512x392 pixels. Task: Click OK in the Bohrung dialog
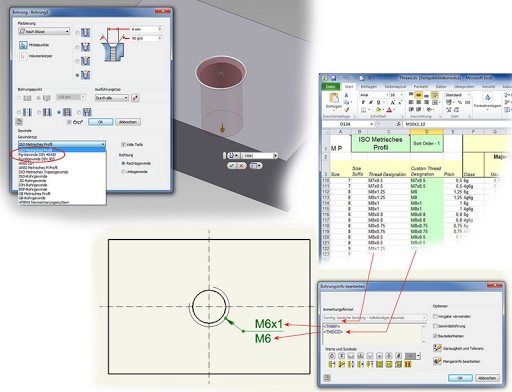coord(100,122)
